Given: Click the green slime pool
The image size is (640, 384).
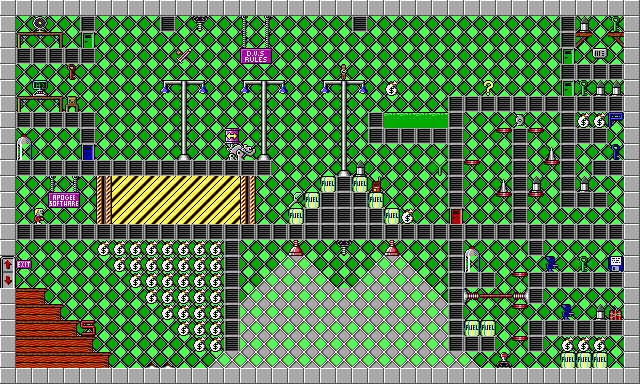Looking at the screenshot, I should [416, 120].
